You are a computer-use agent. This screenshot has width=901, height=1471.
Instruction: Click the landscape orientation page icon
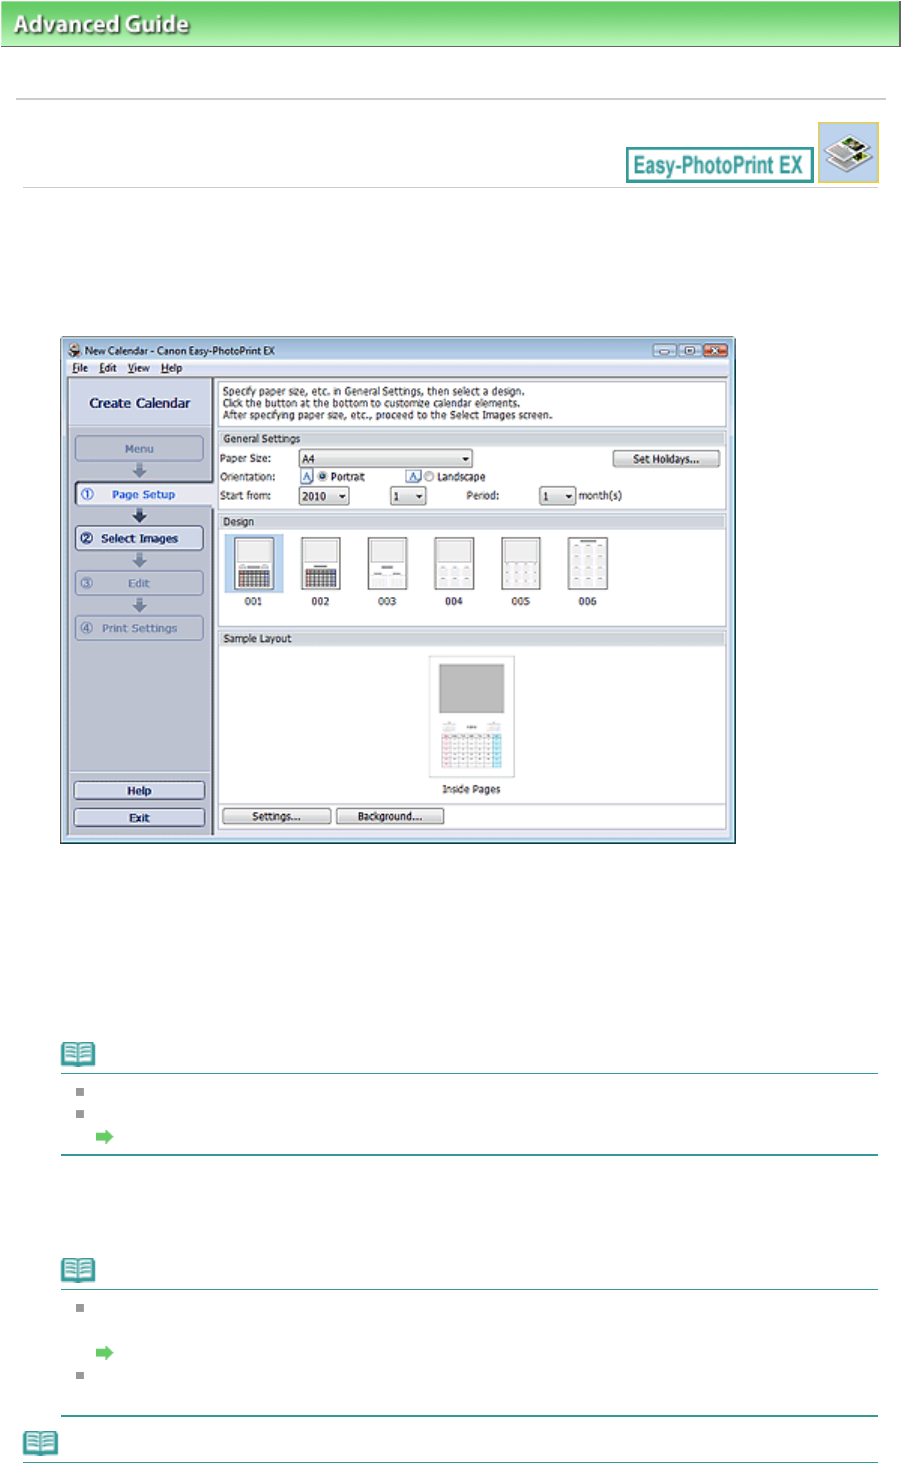(413, 477)
